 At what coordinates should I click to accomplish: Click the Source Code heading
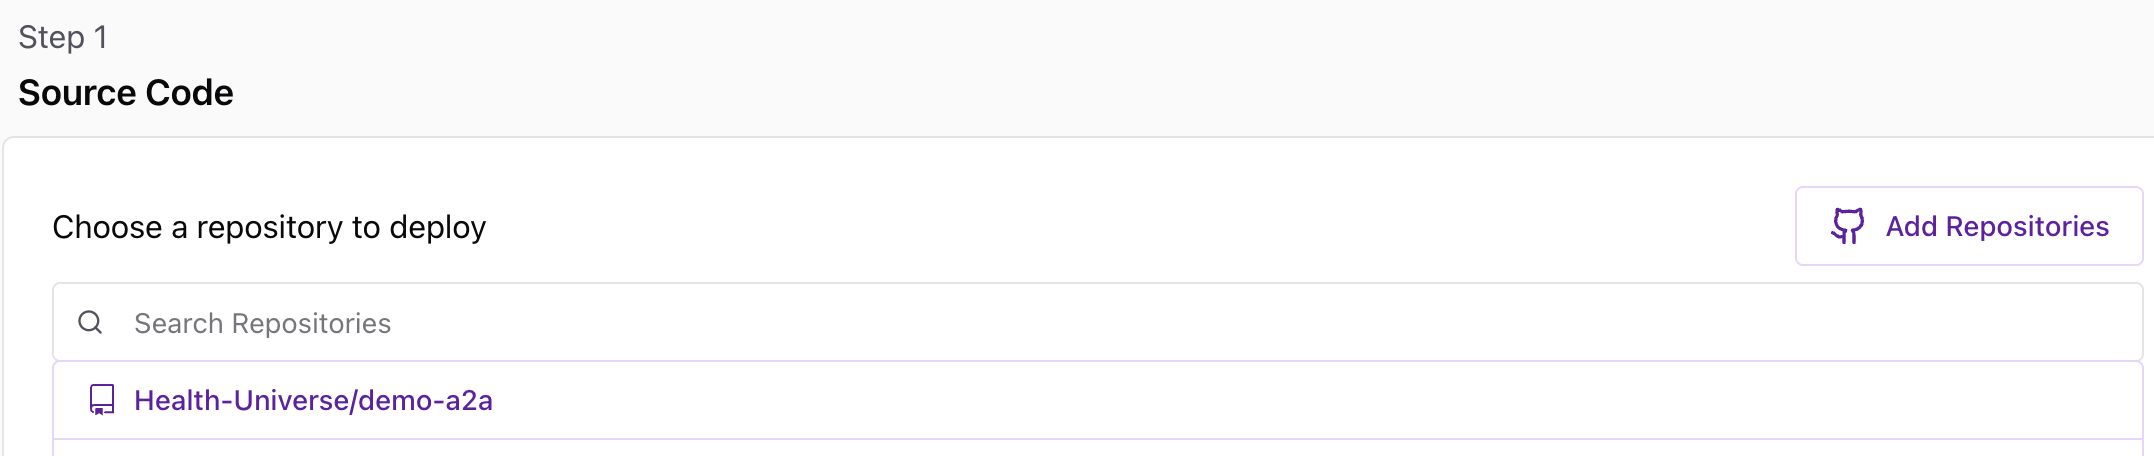tap(126, 93)
